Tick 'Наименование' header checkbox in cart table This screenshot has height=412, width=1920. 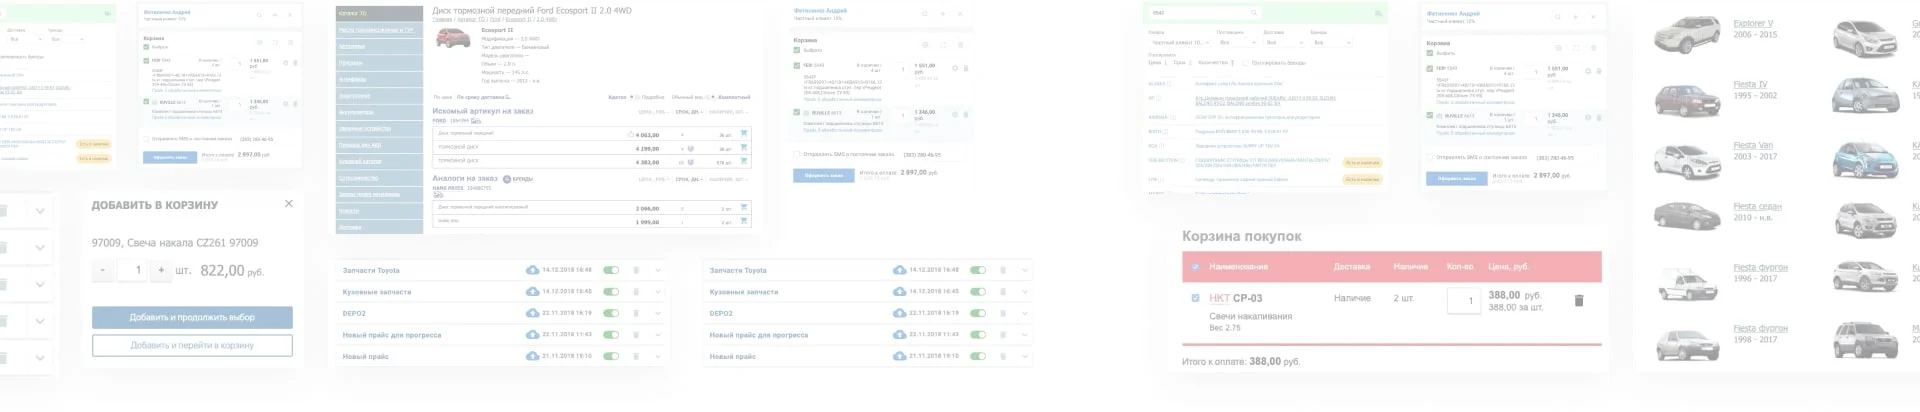pos(1195,267)
